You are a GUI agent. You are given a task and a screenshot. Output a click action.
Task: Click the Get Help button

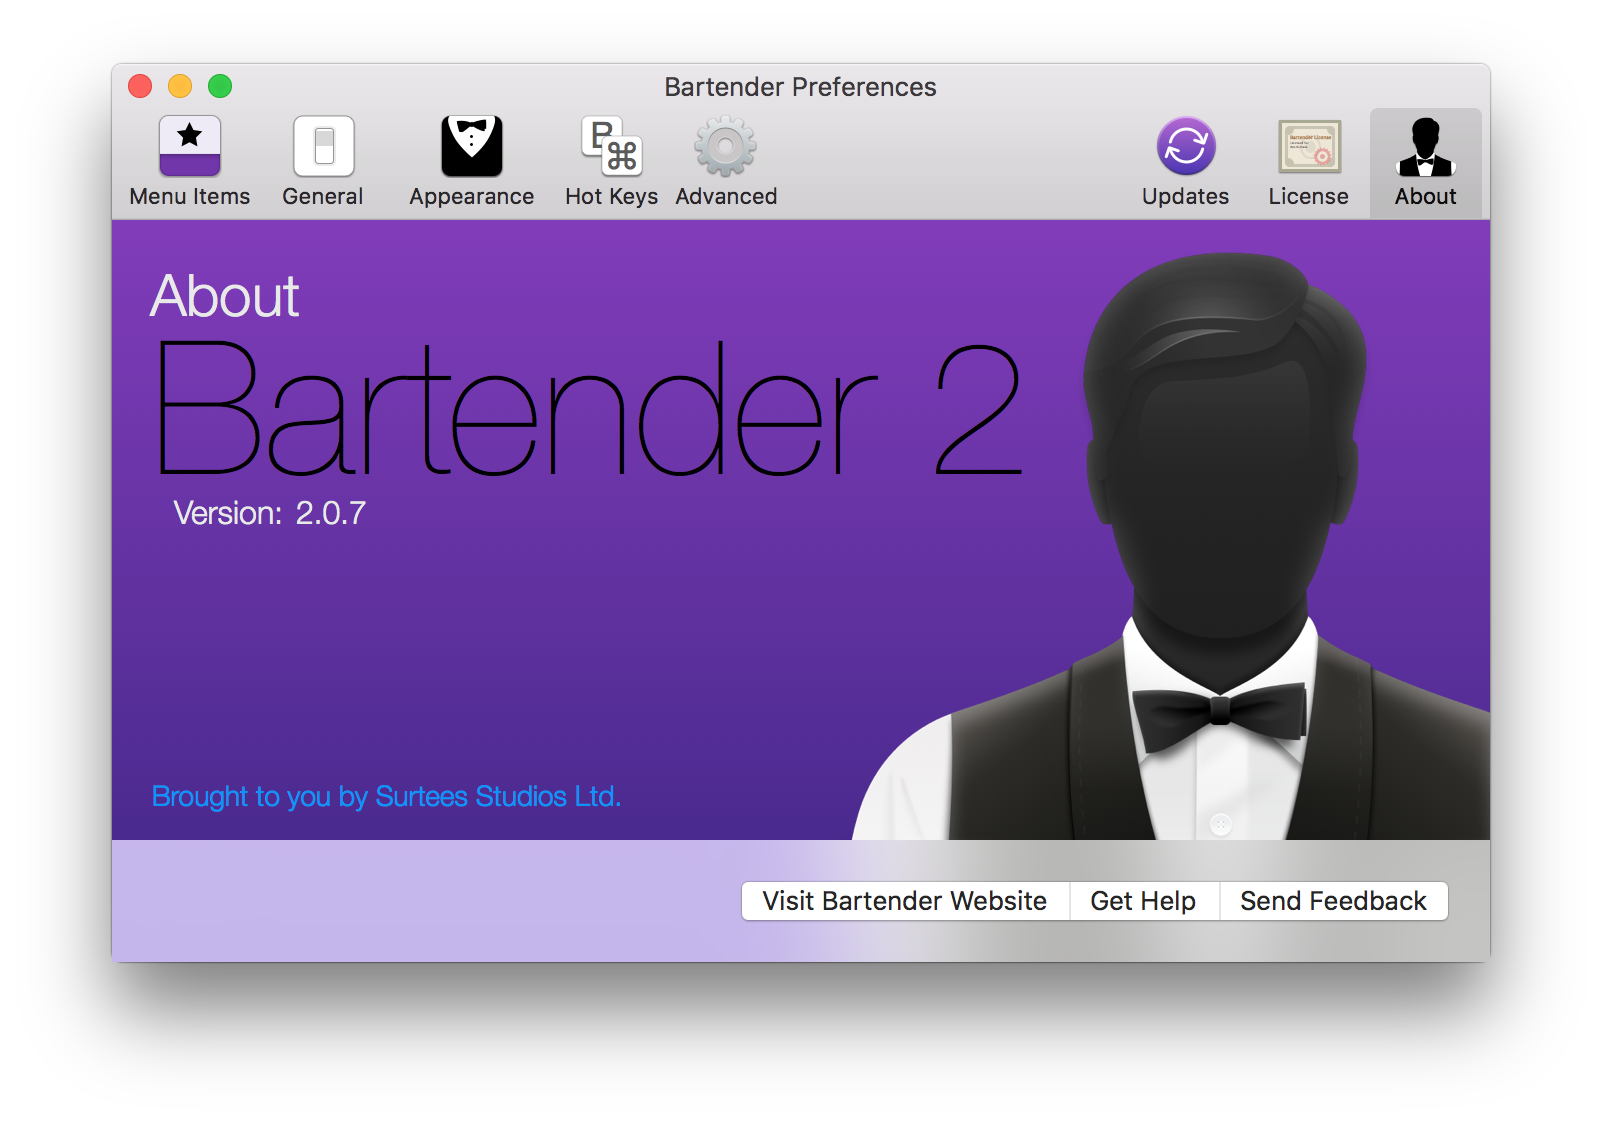point(1144,901)
